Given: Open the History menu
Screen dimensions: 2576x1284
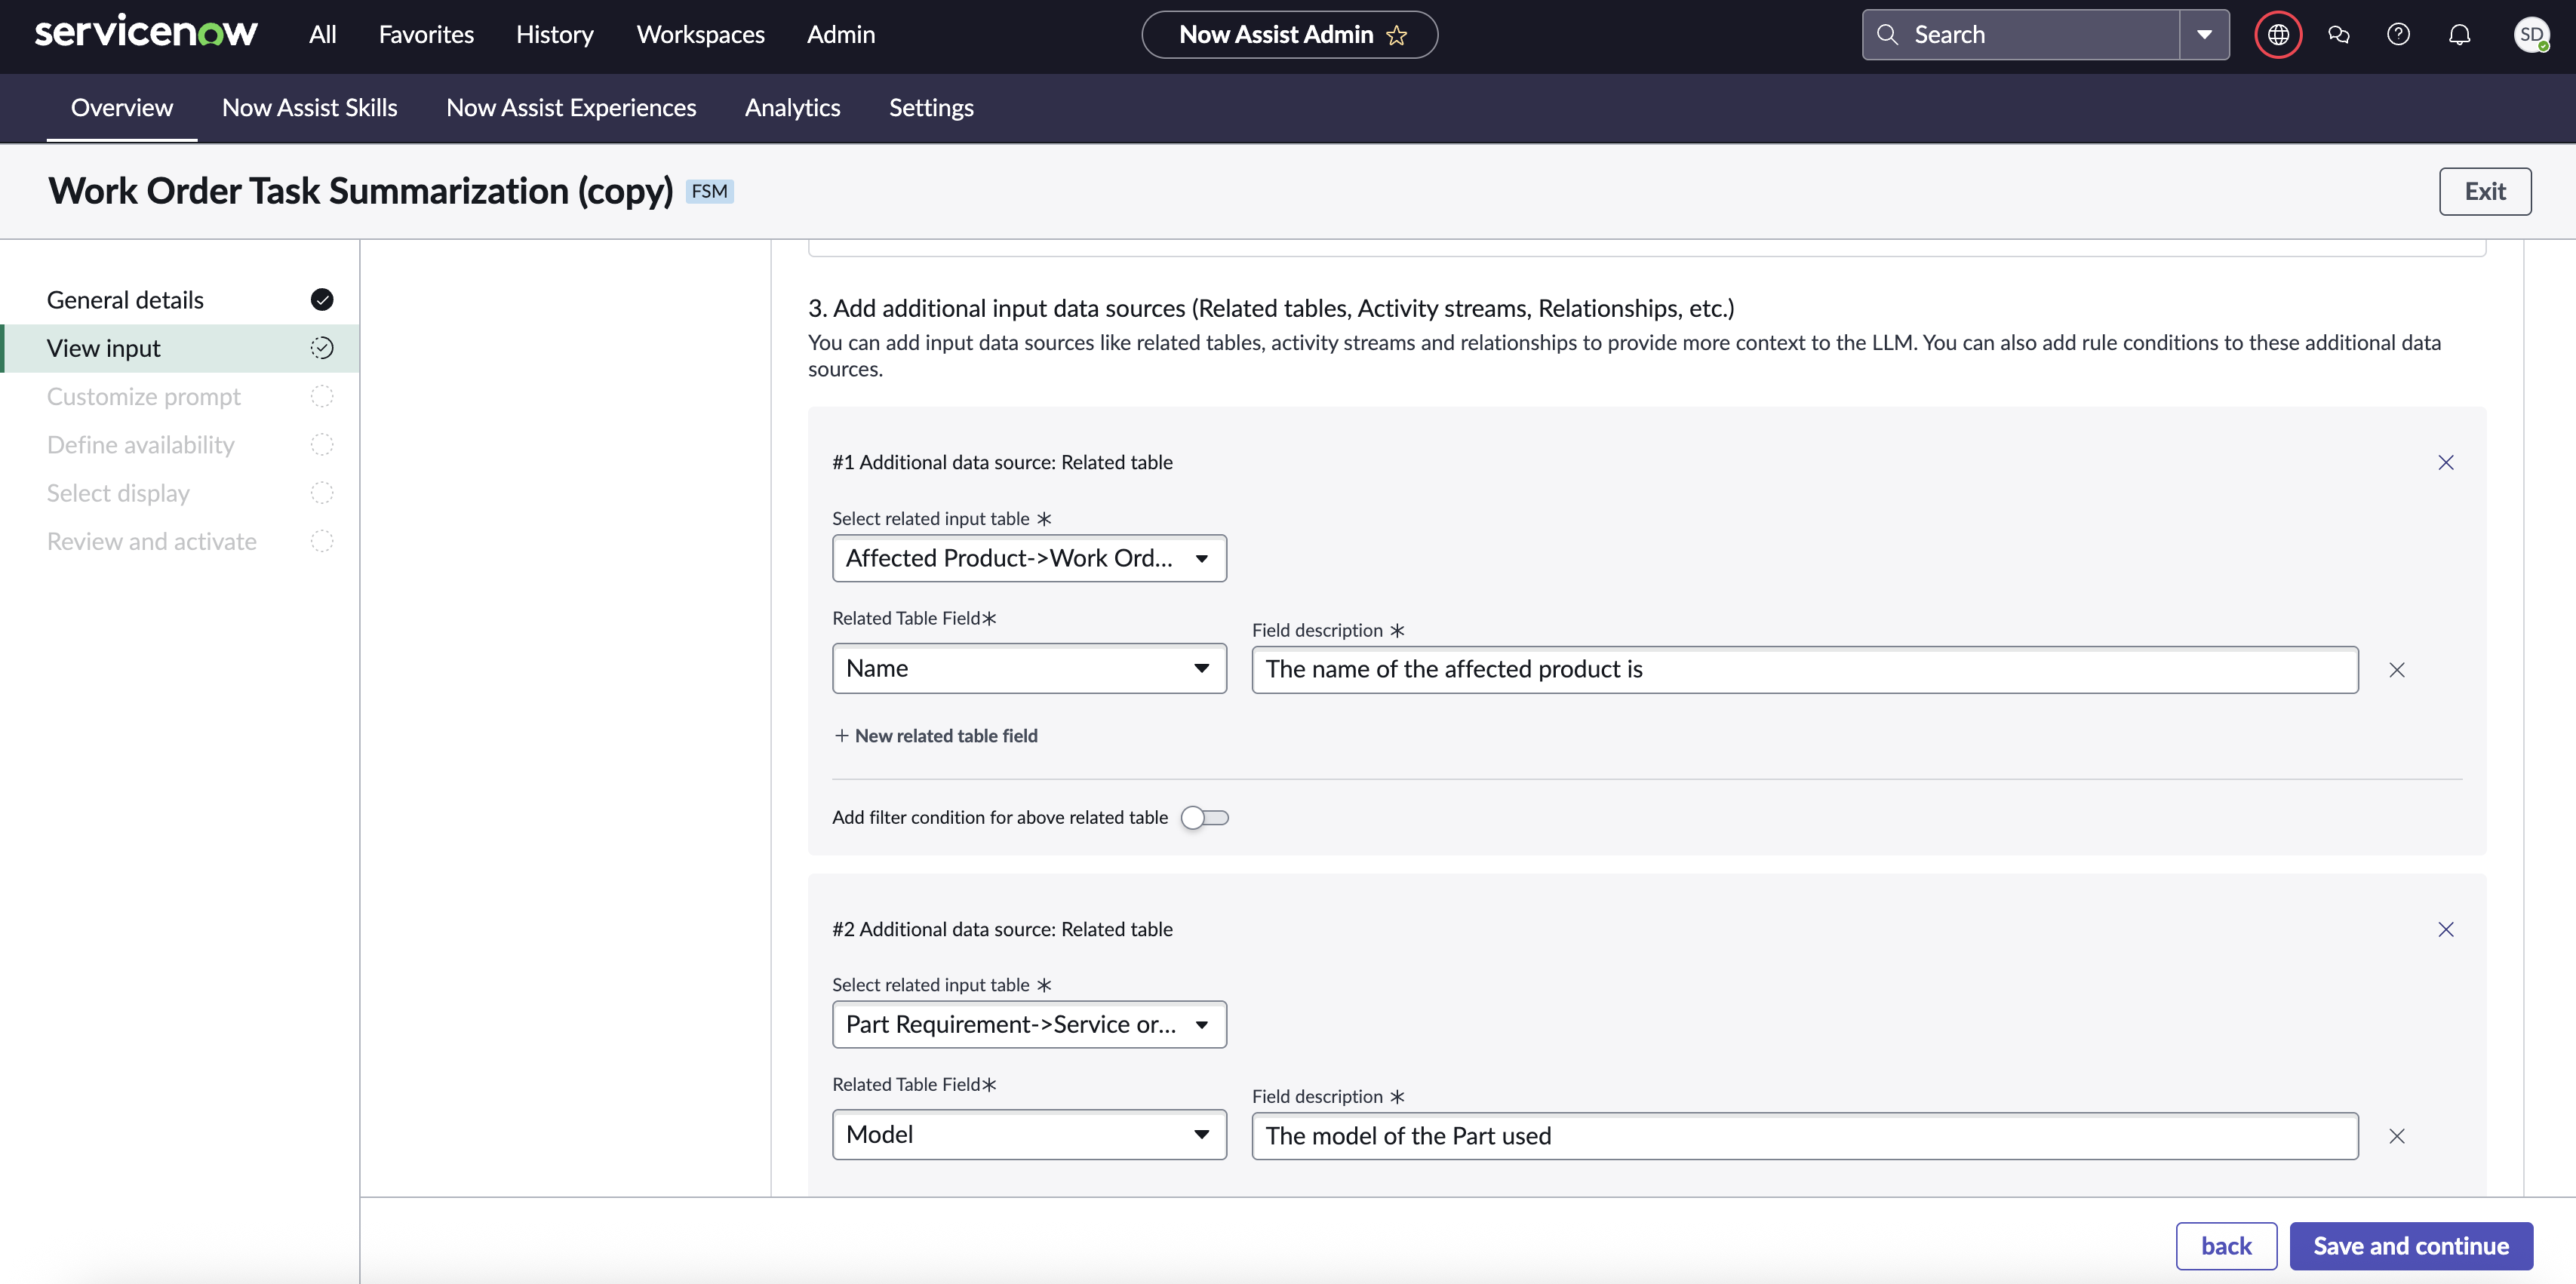Looking at the screenshot, I should tap(554, 35).
